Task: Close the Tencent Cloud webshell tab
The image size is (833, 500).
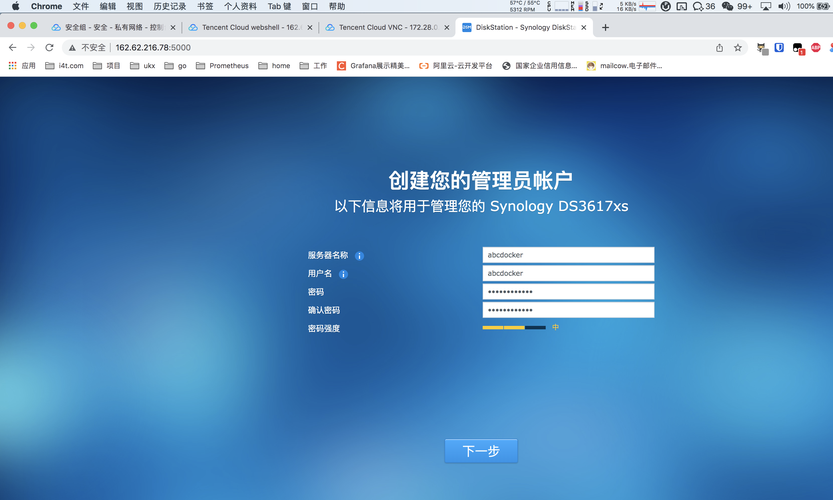Action: [x=310, y=28]
